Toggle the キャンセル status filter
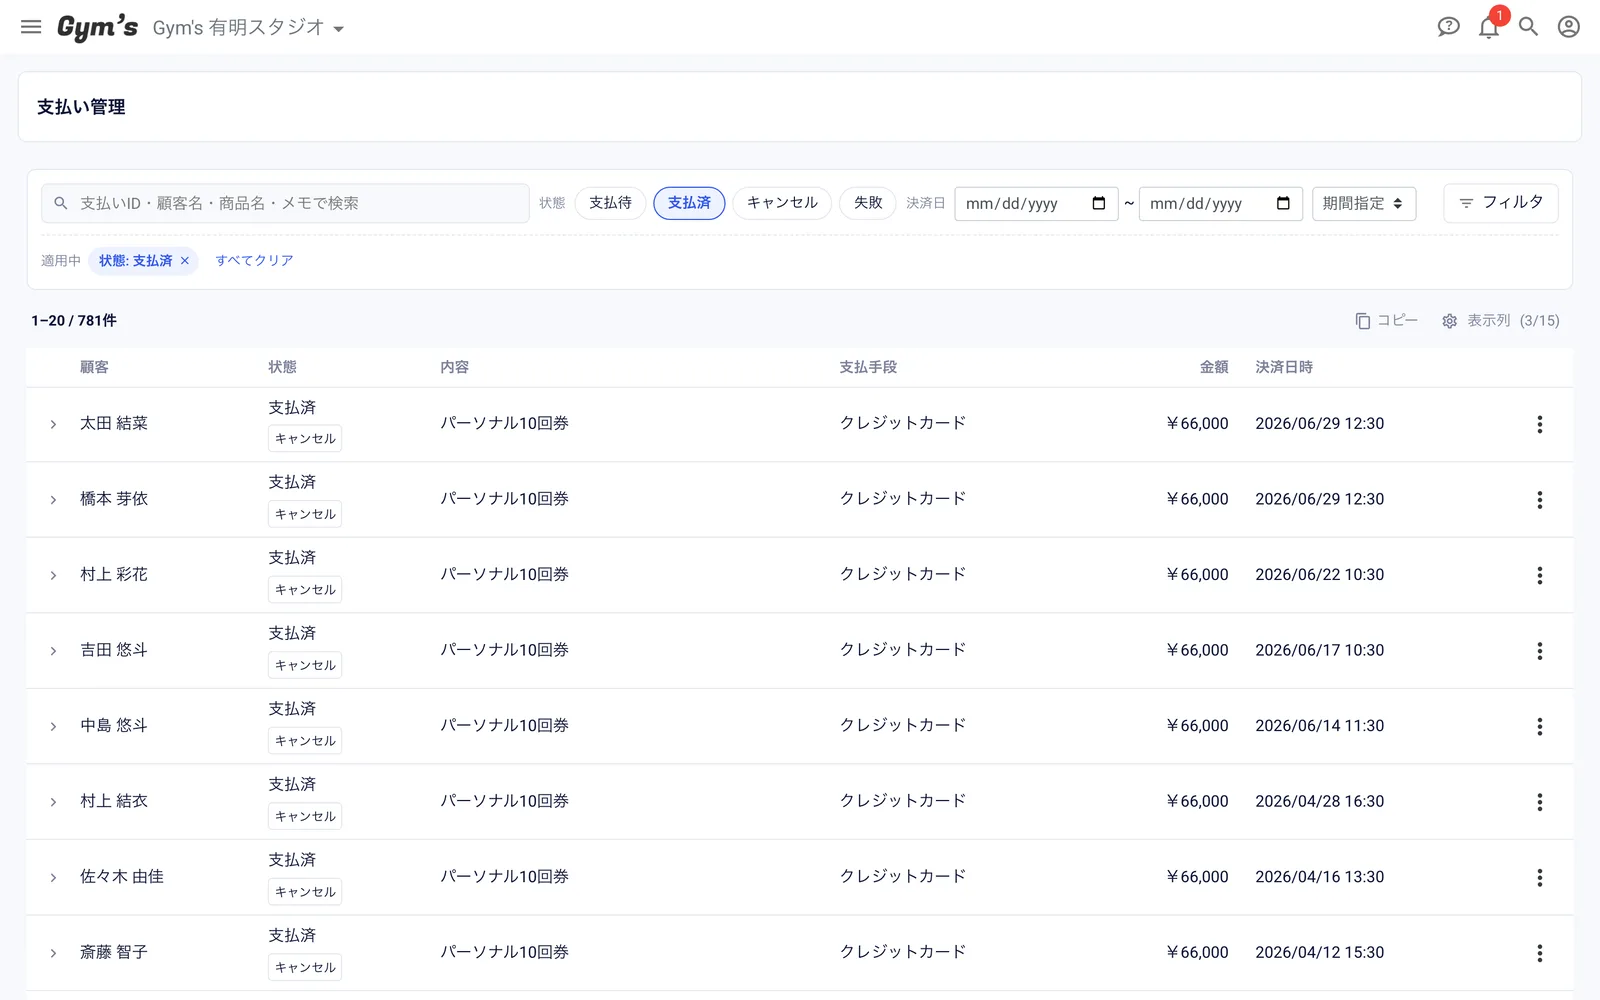Image resolution: width=1600 pixels, height=1000 pixels. click(x=782, y=203)
